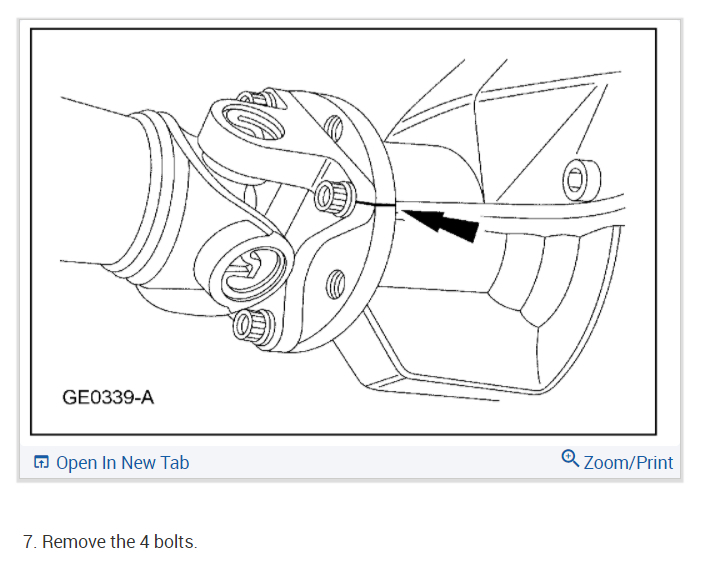The height and width of the screenshot is (568, 702).
Task: Click the bolt beside the index mark line
Action: point(334,197)
